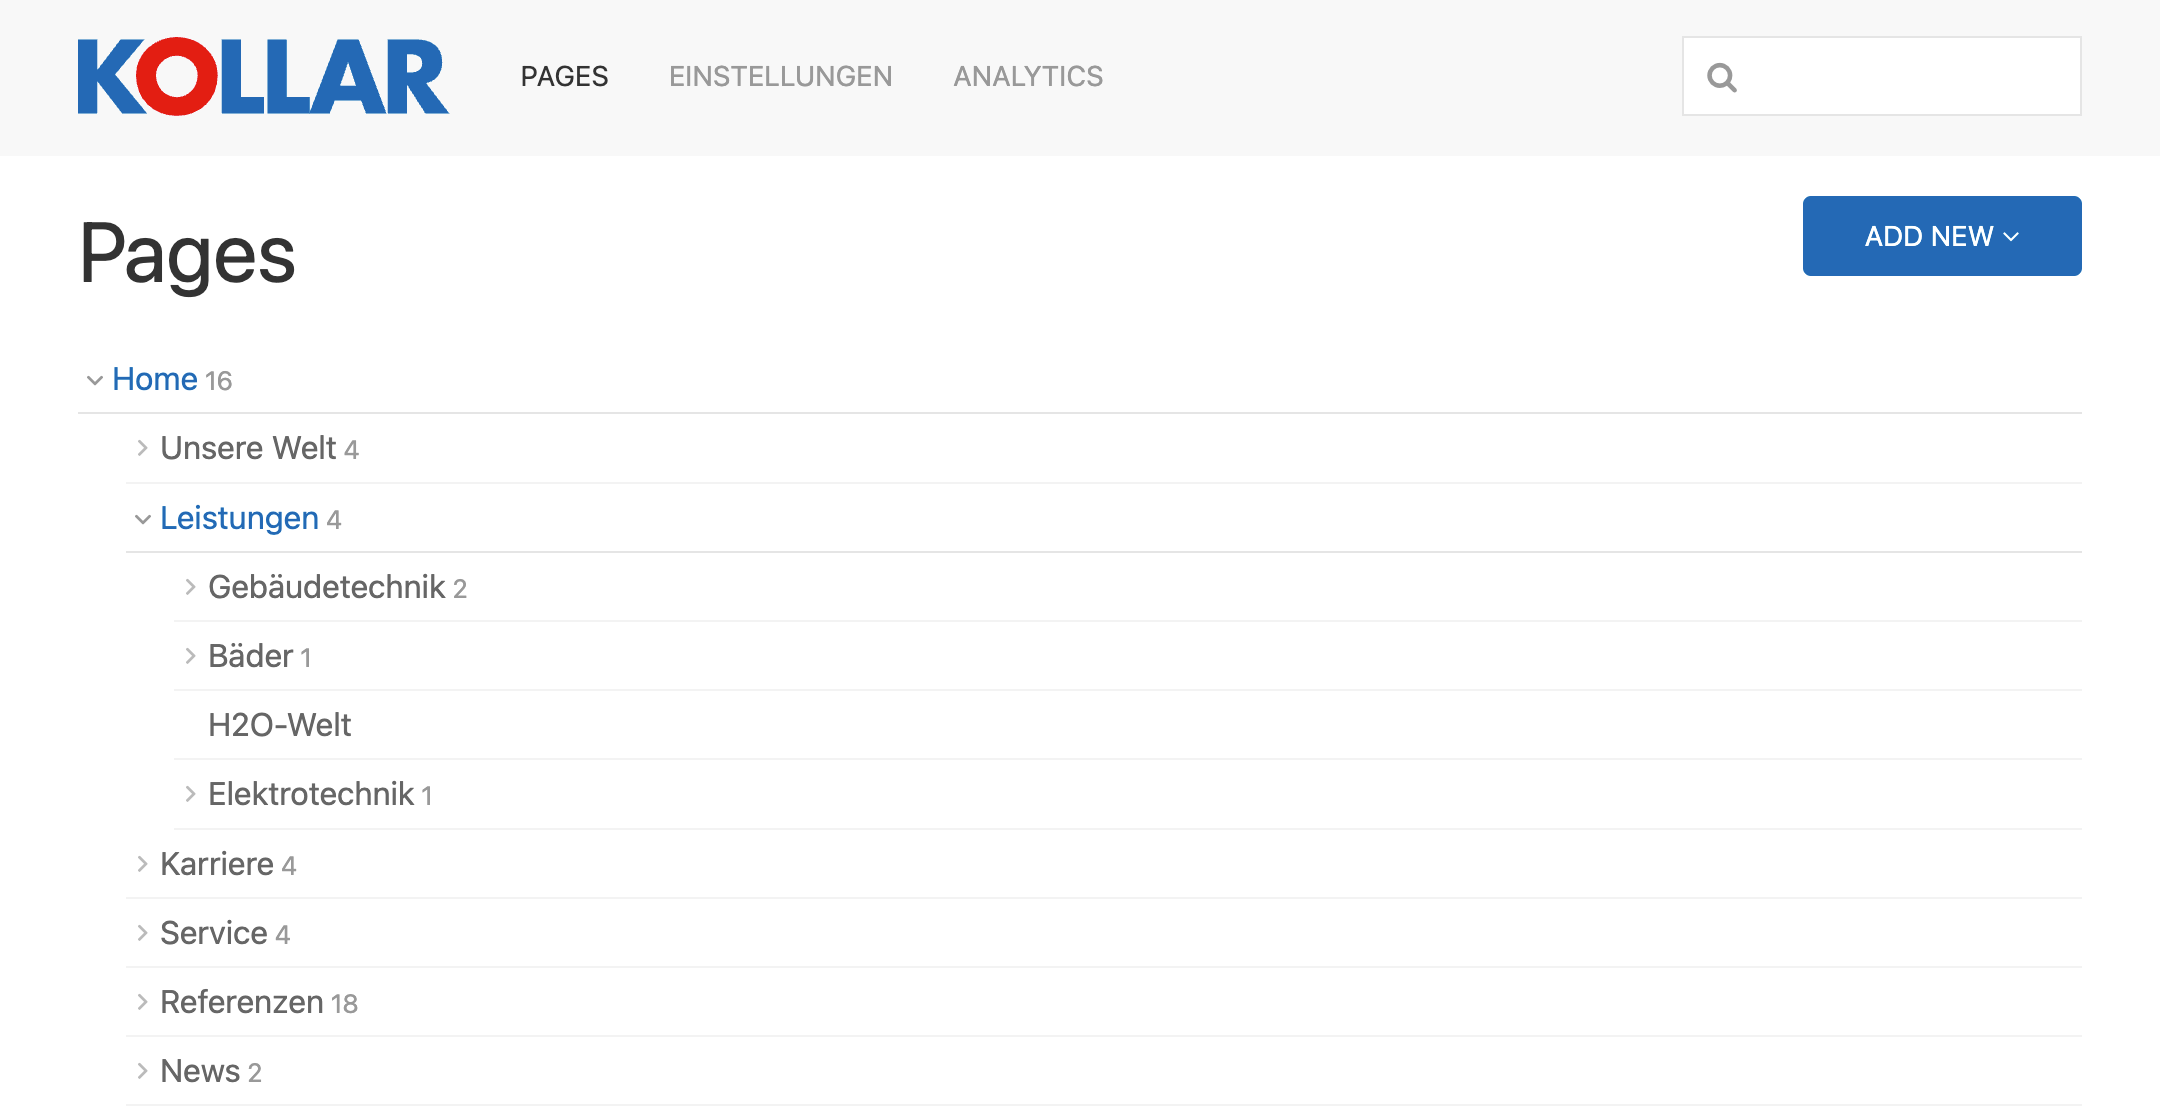The image size is (2160, 1106).
Task: Switch to the Analytics section
Action: point(1028,77)
